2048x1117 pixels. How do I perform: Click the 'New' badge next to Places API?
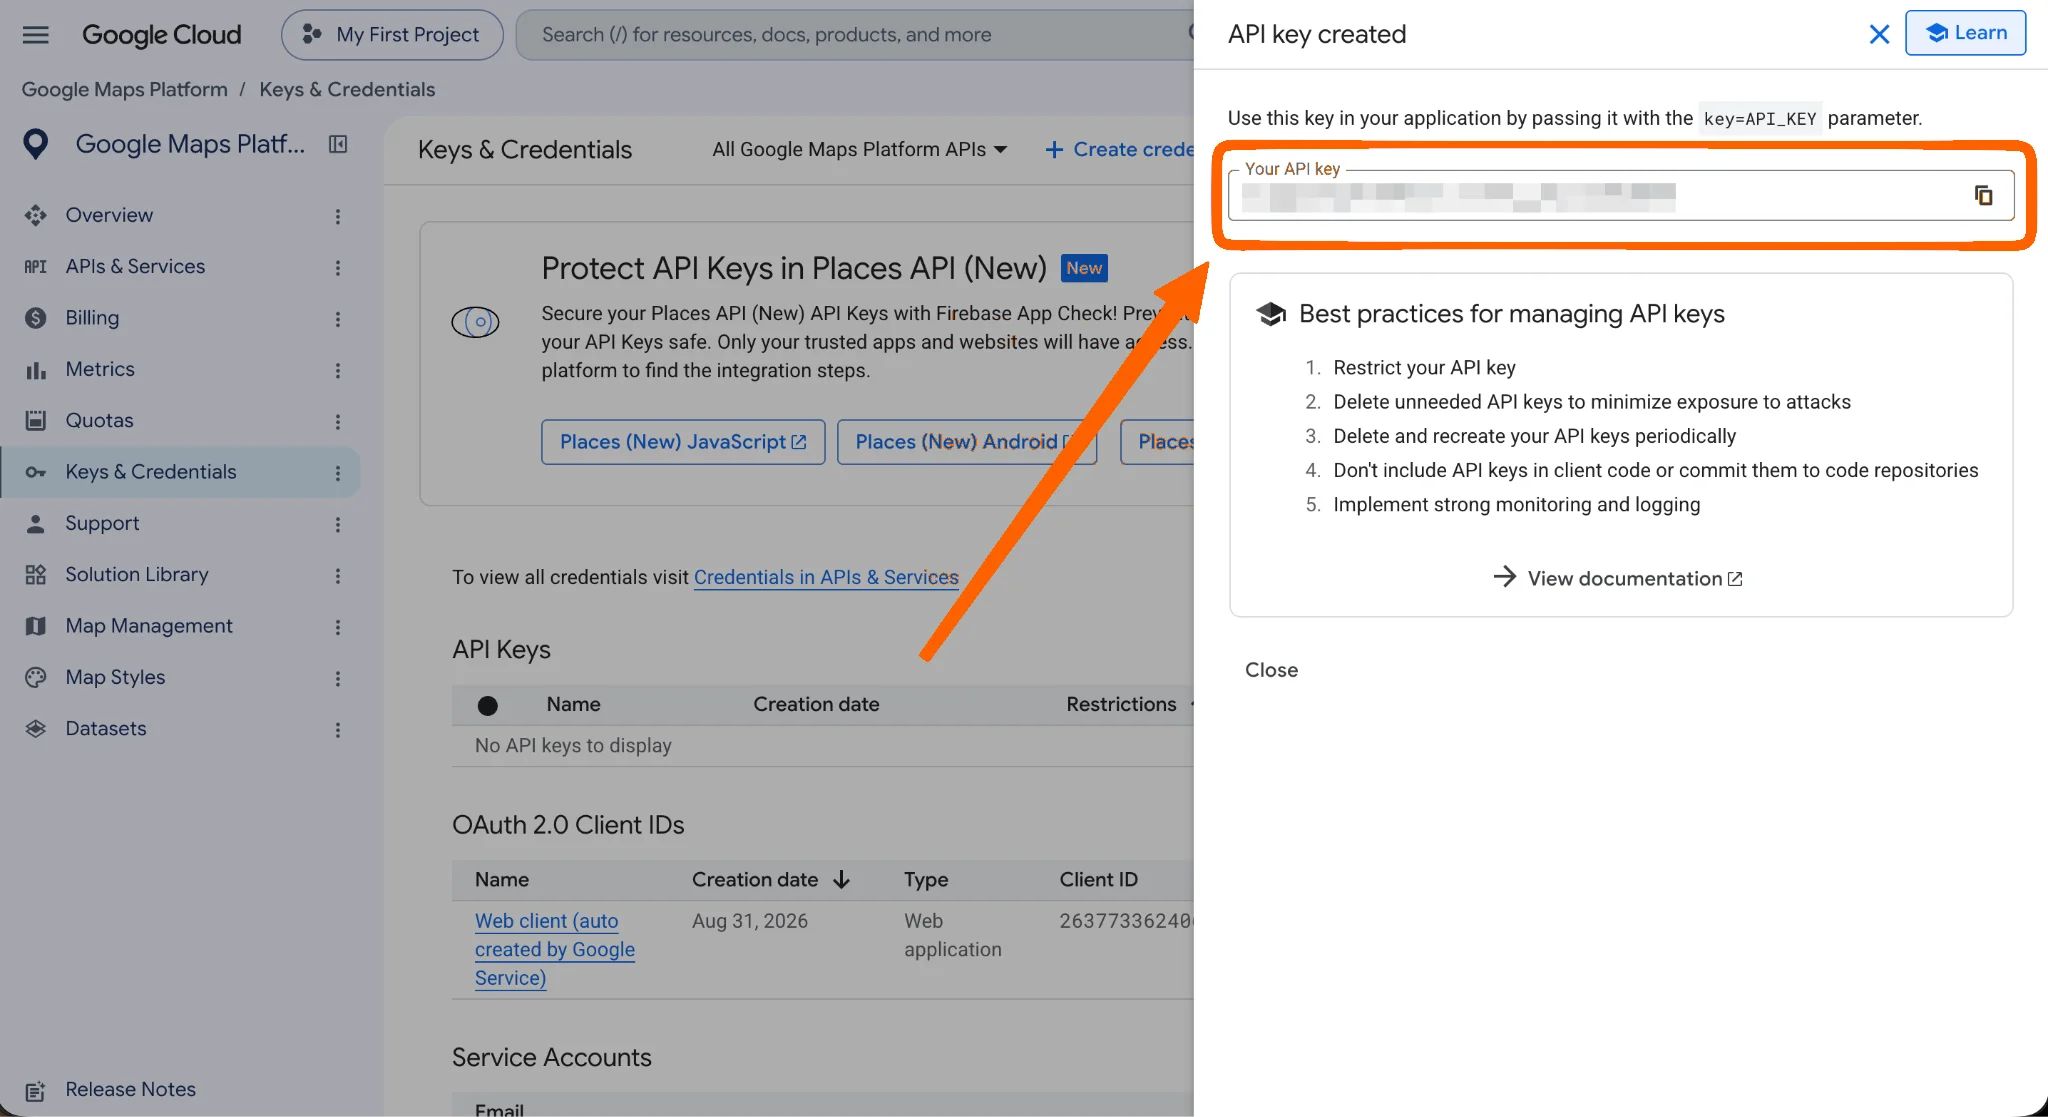click(x=1084, y=268)
